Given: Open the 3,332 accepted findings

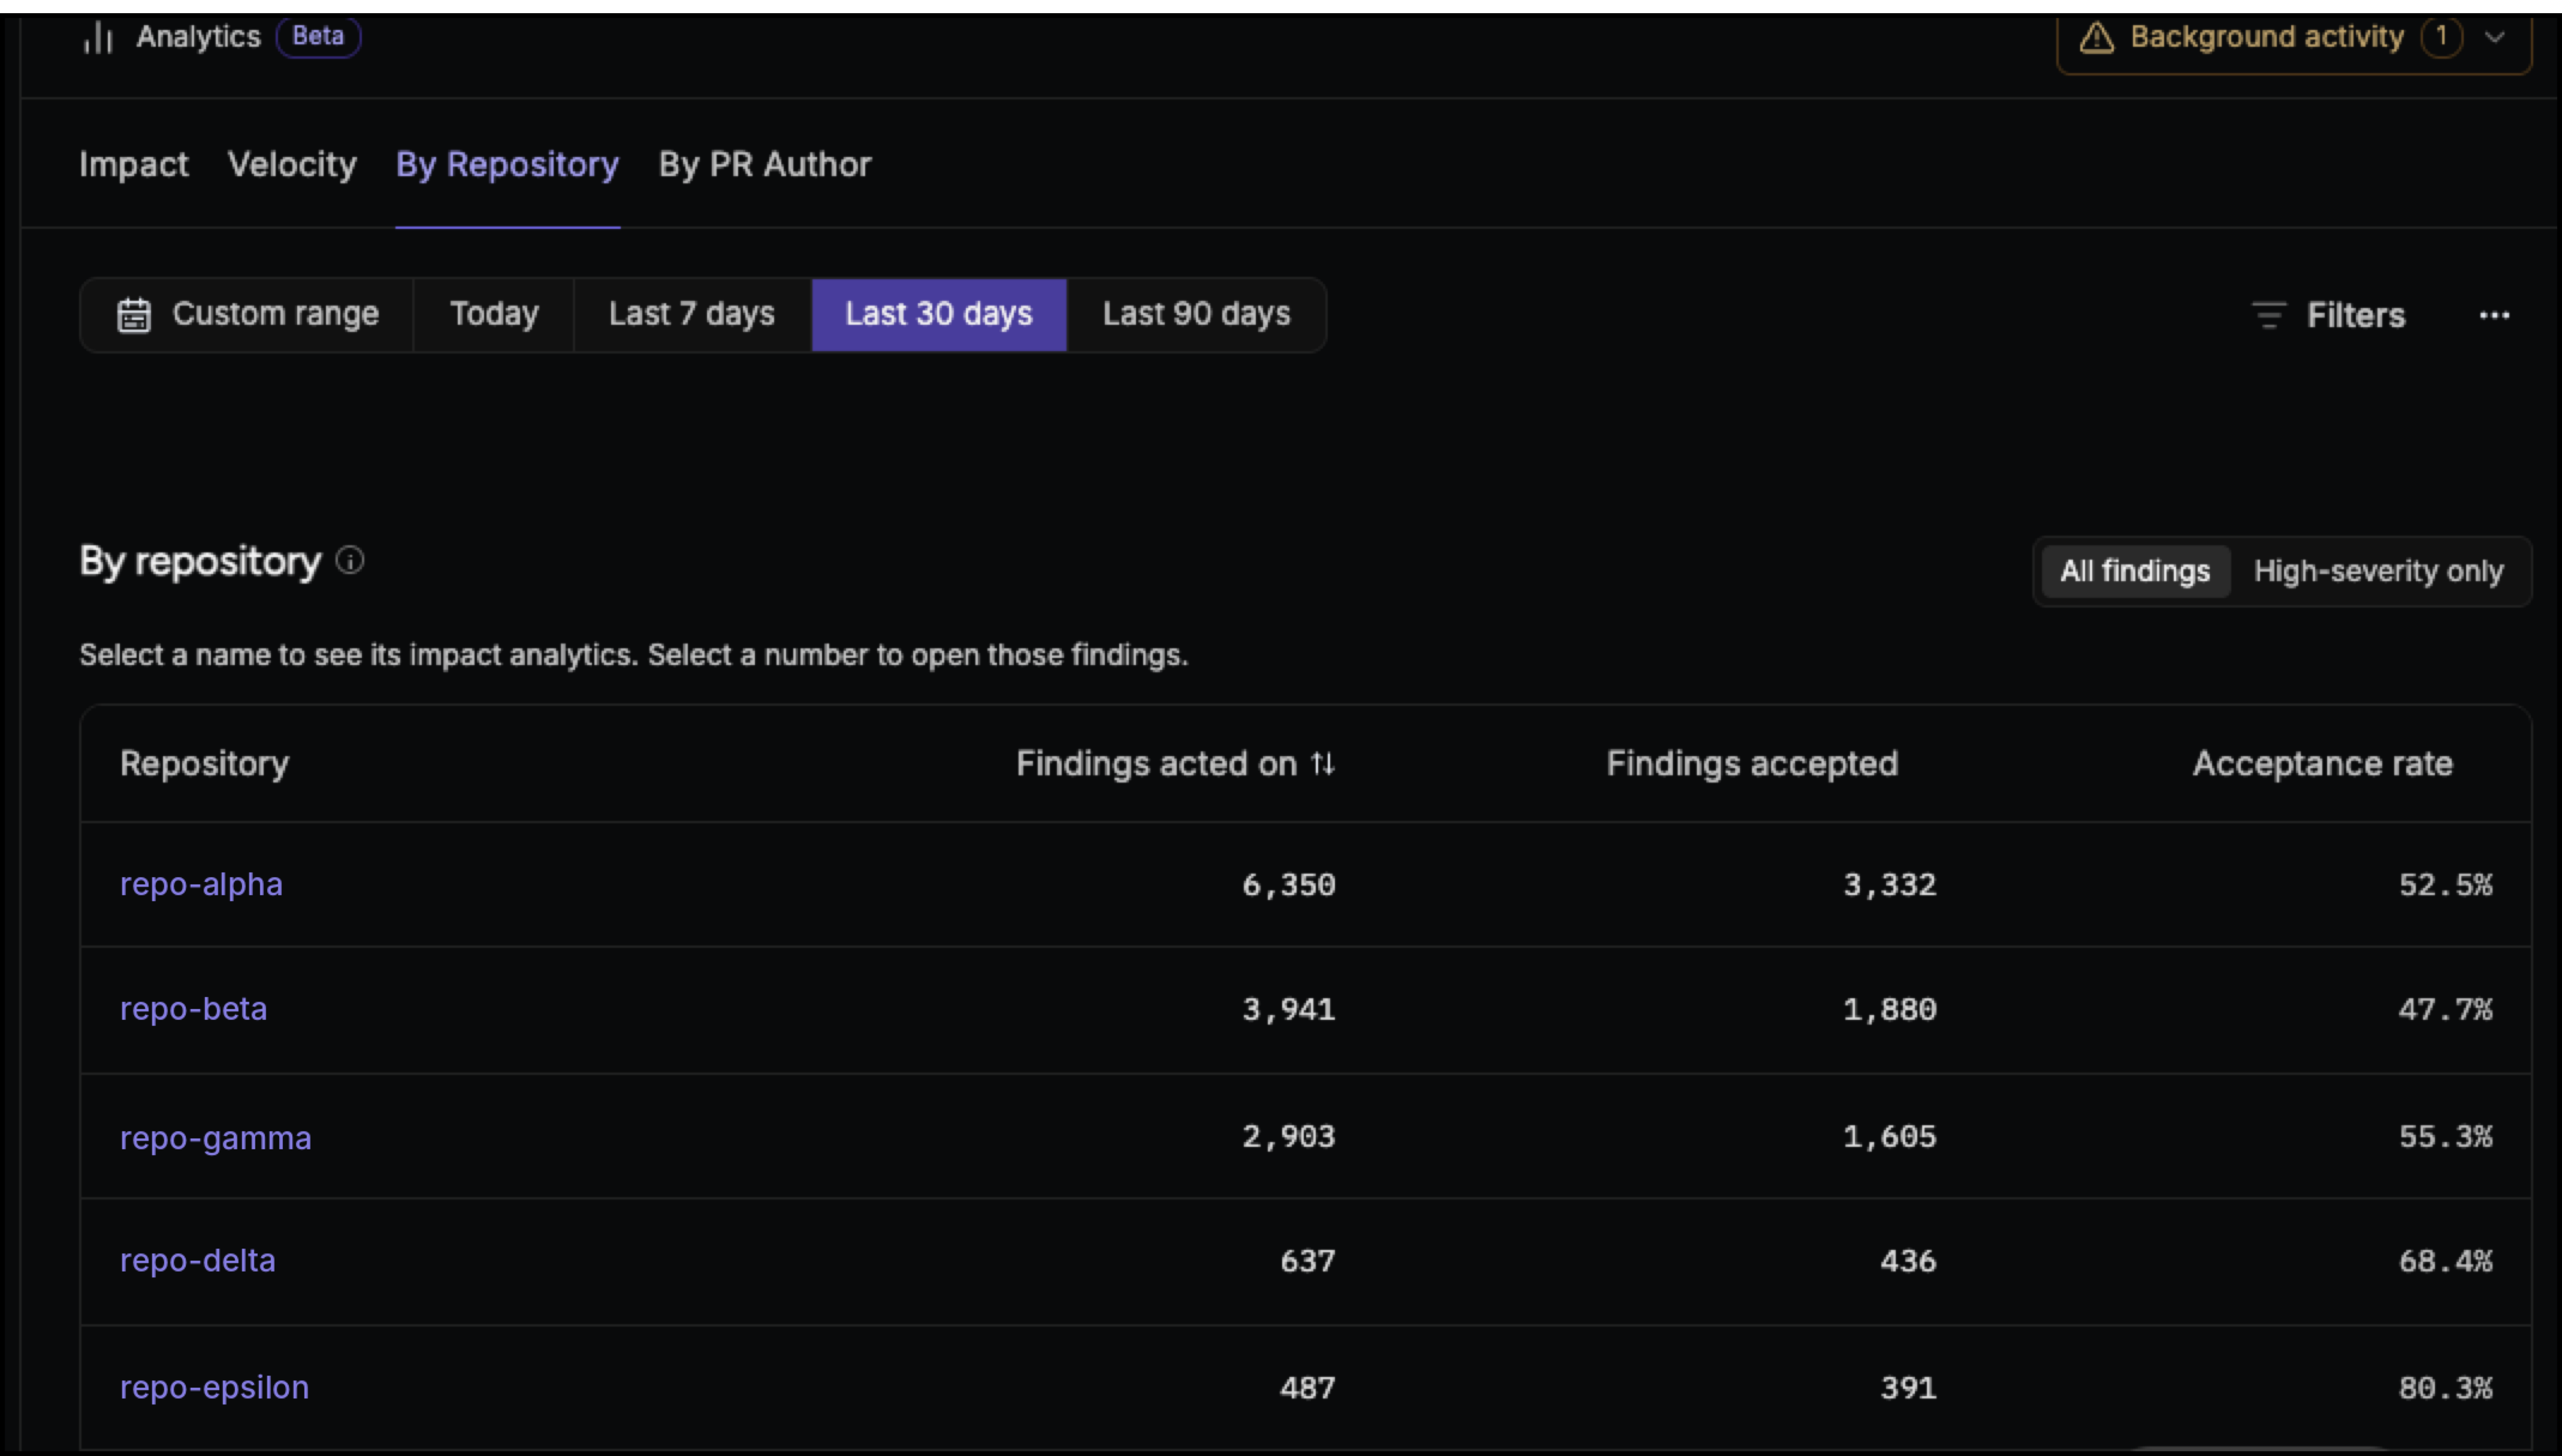Looking at the screenshot, I should coord(1889,885).
